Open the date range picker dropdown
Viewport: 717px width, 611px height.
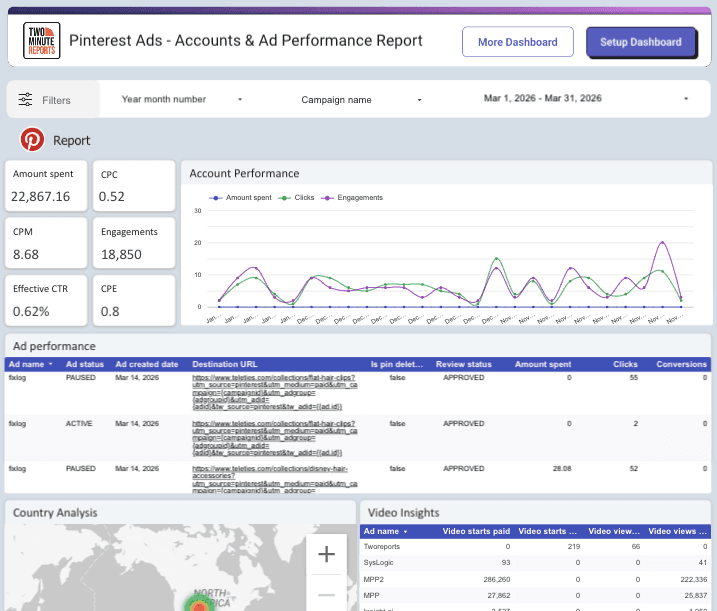[586, 98]
